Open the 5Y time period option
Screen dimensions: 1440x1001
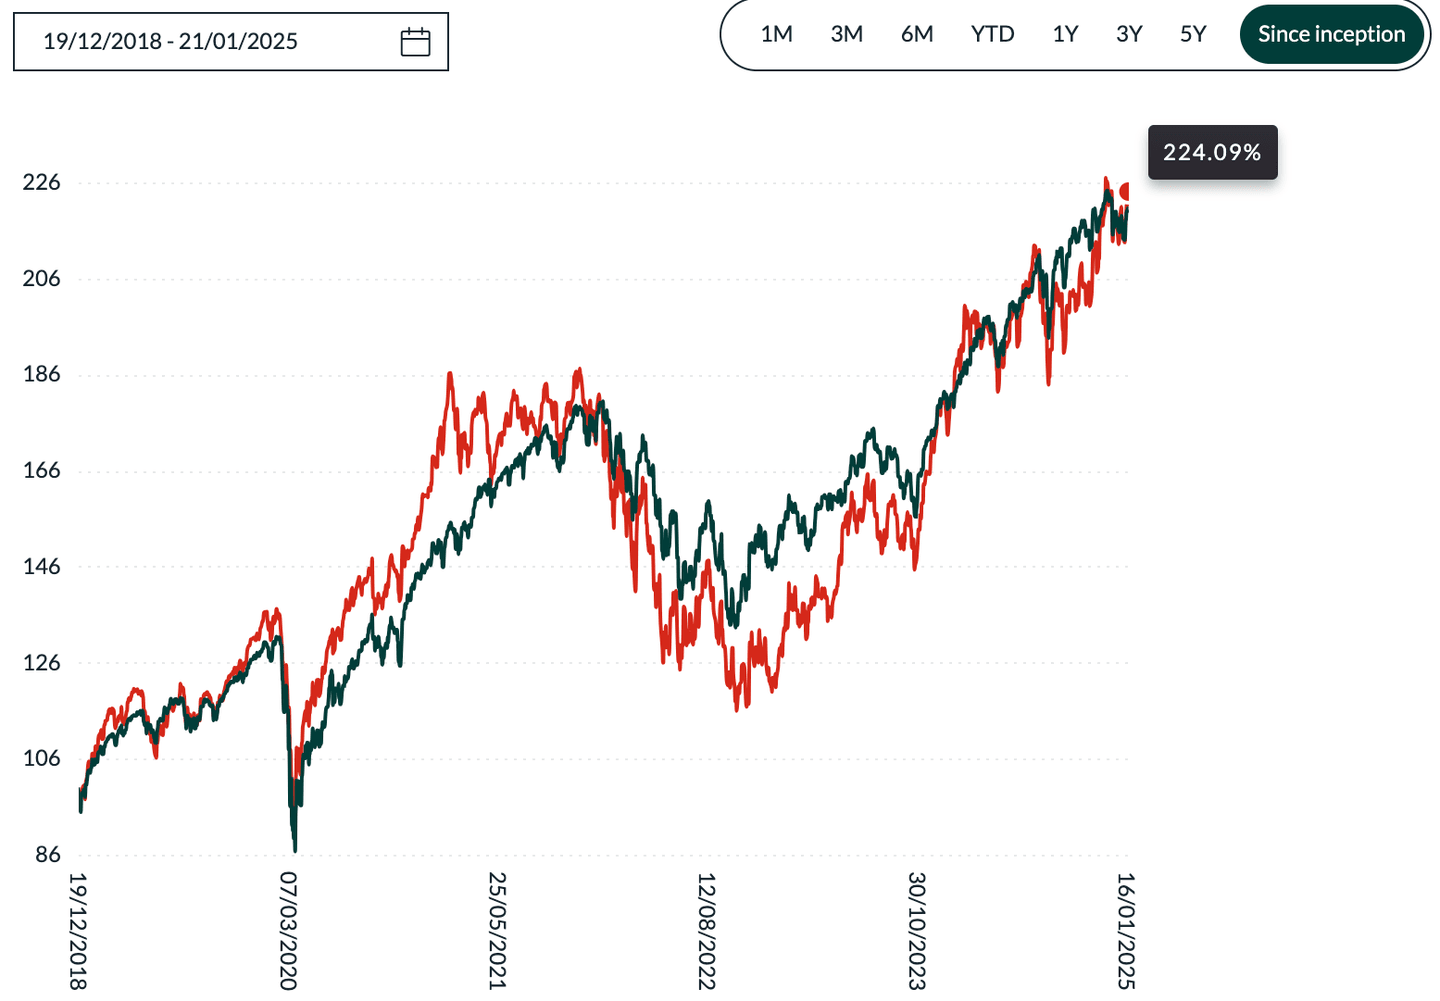pos(1192,33)
